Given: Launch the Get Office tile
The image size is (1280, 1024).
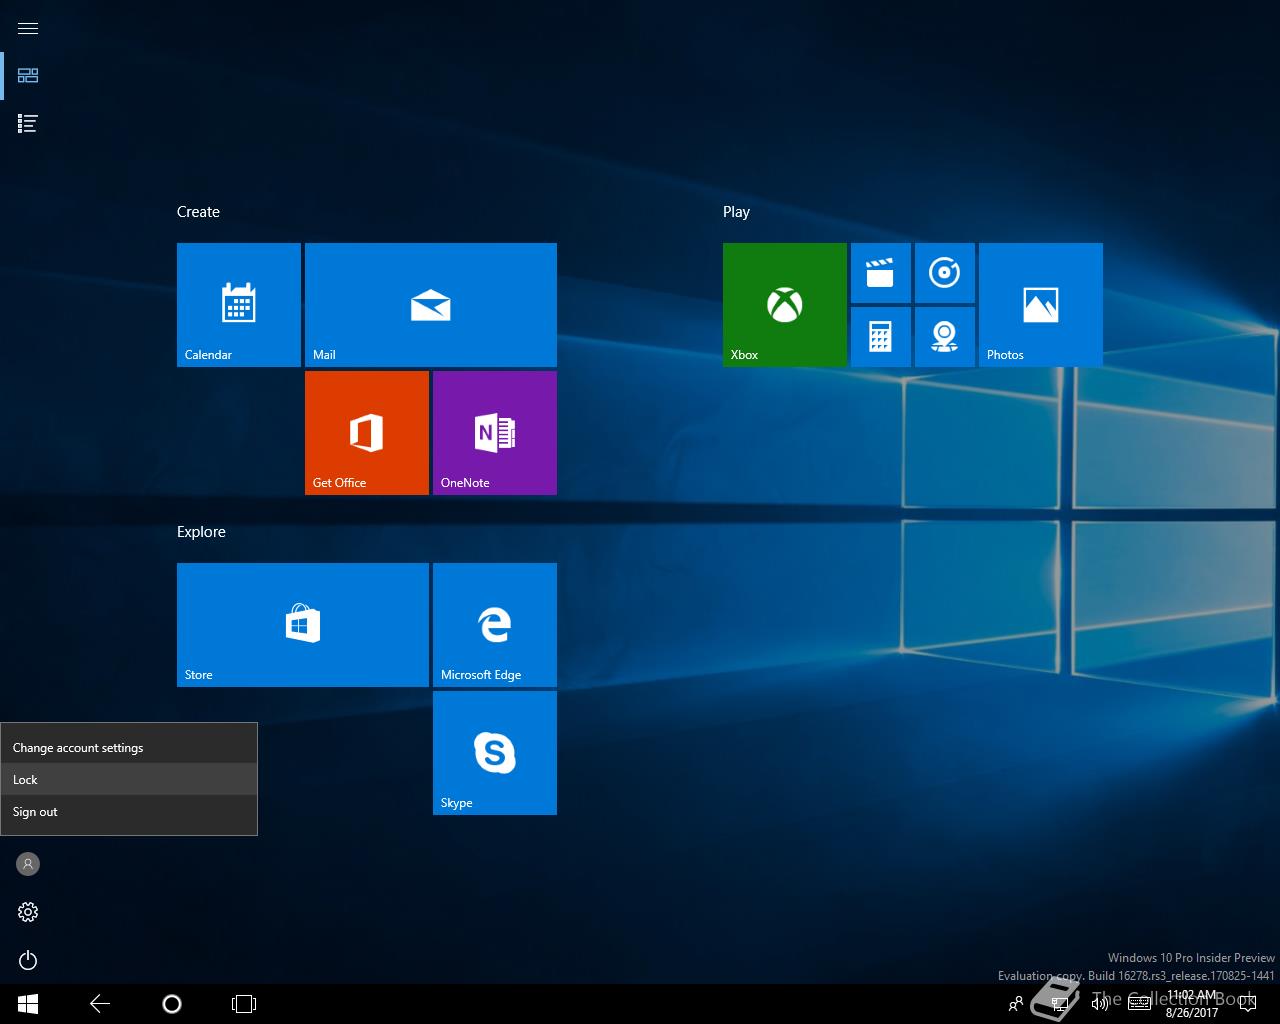Looking at the screenshot, I should pyautogui.click(x=367, y=433).
